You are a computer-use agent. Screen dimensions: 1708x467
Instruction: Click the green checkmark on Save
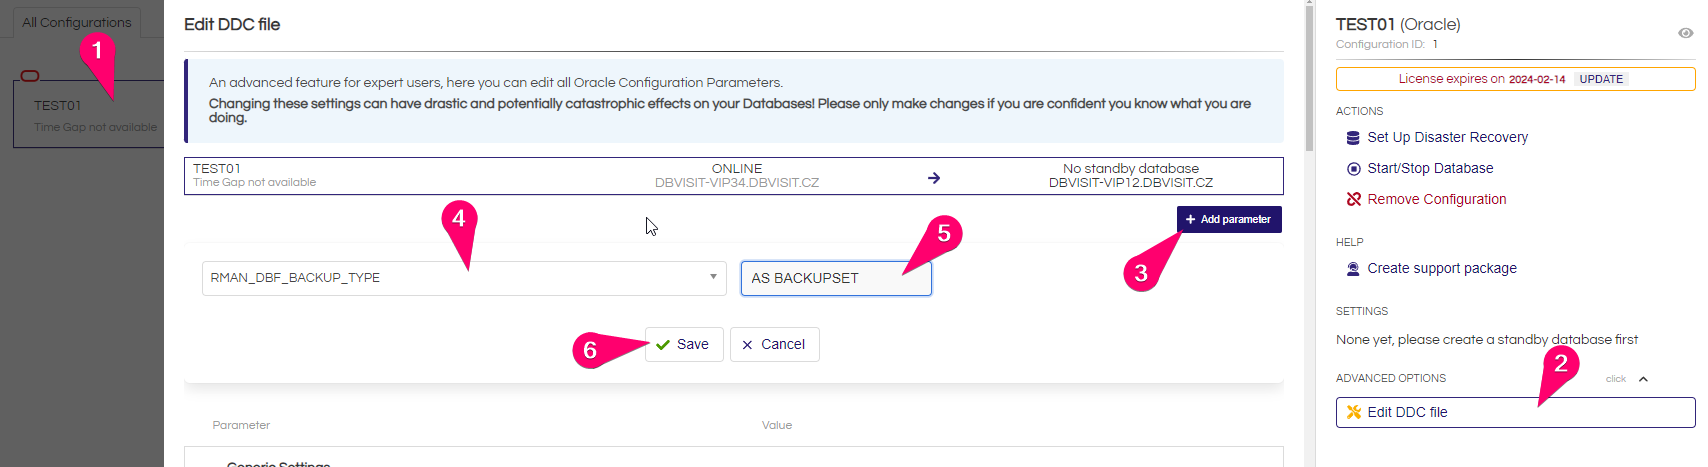coord(662,345)
